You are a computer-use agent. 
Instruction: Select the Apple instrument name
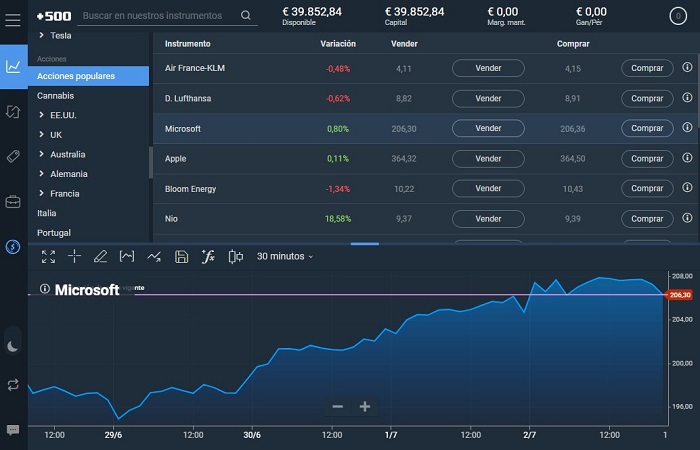(x=175, y=159)
